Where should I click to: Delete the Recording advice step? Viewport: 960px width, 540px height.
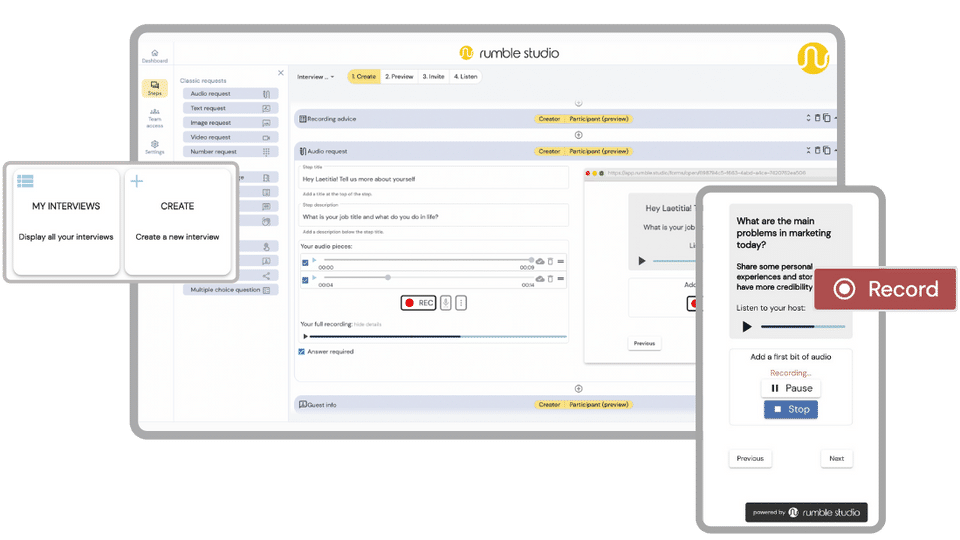tap(817, 118)
